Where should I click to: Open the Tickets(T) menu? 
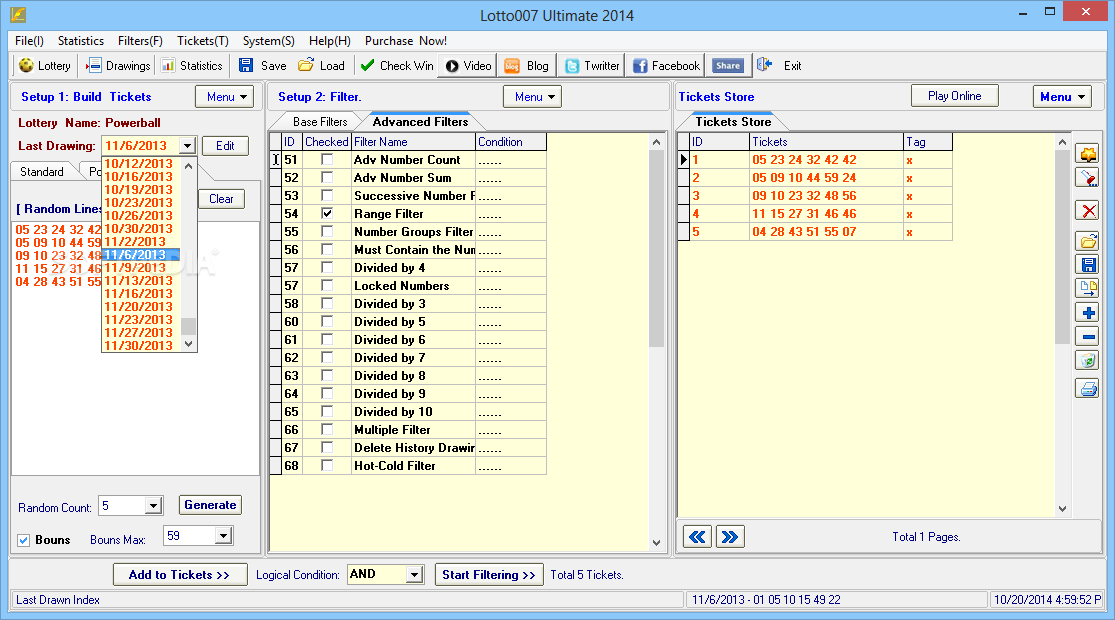(203, 41)
